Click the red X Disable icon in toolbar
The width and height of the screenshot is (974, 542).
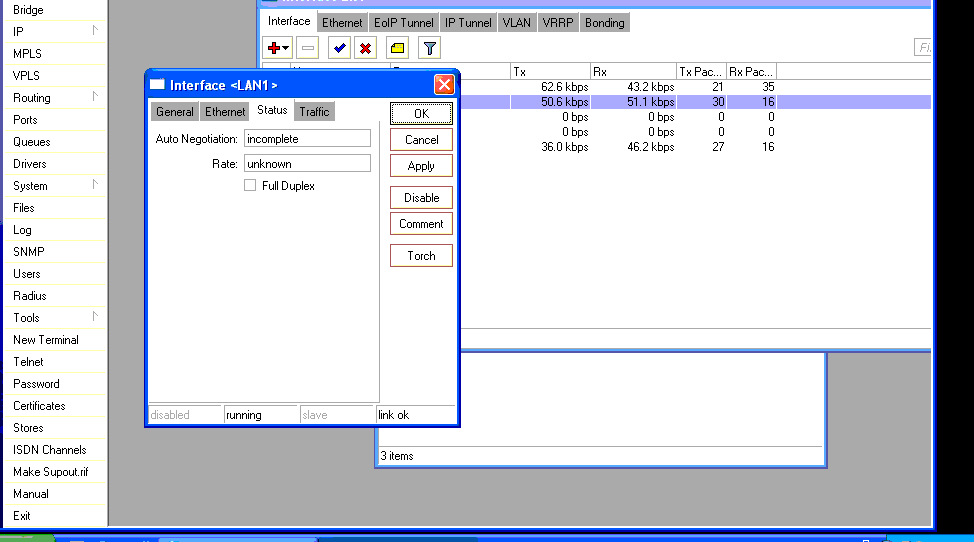[366, 48]
